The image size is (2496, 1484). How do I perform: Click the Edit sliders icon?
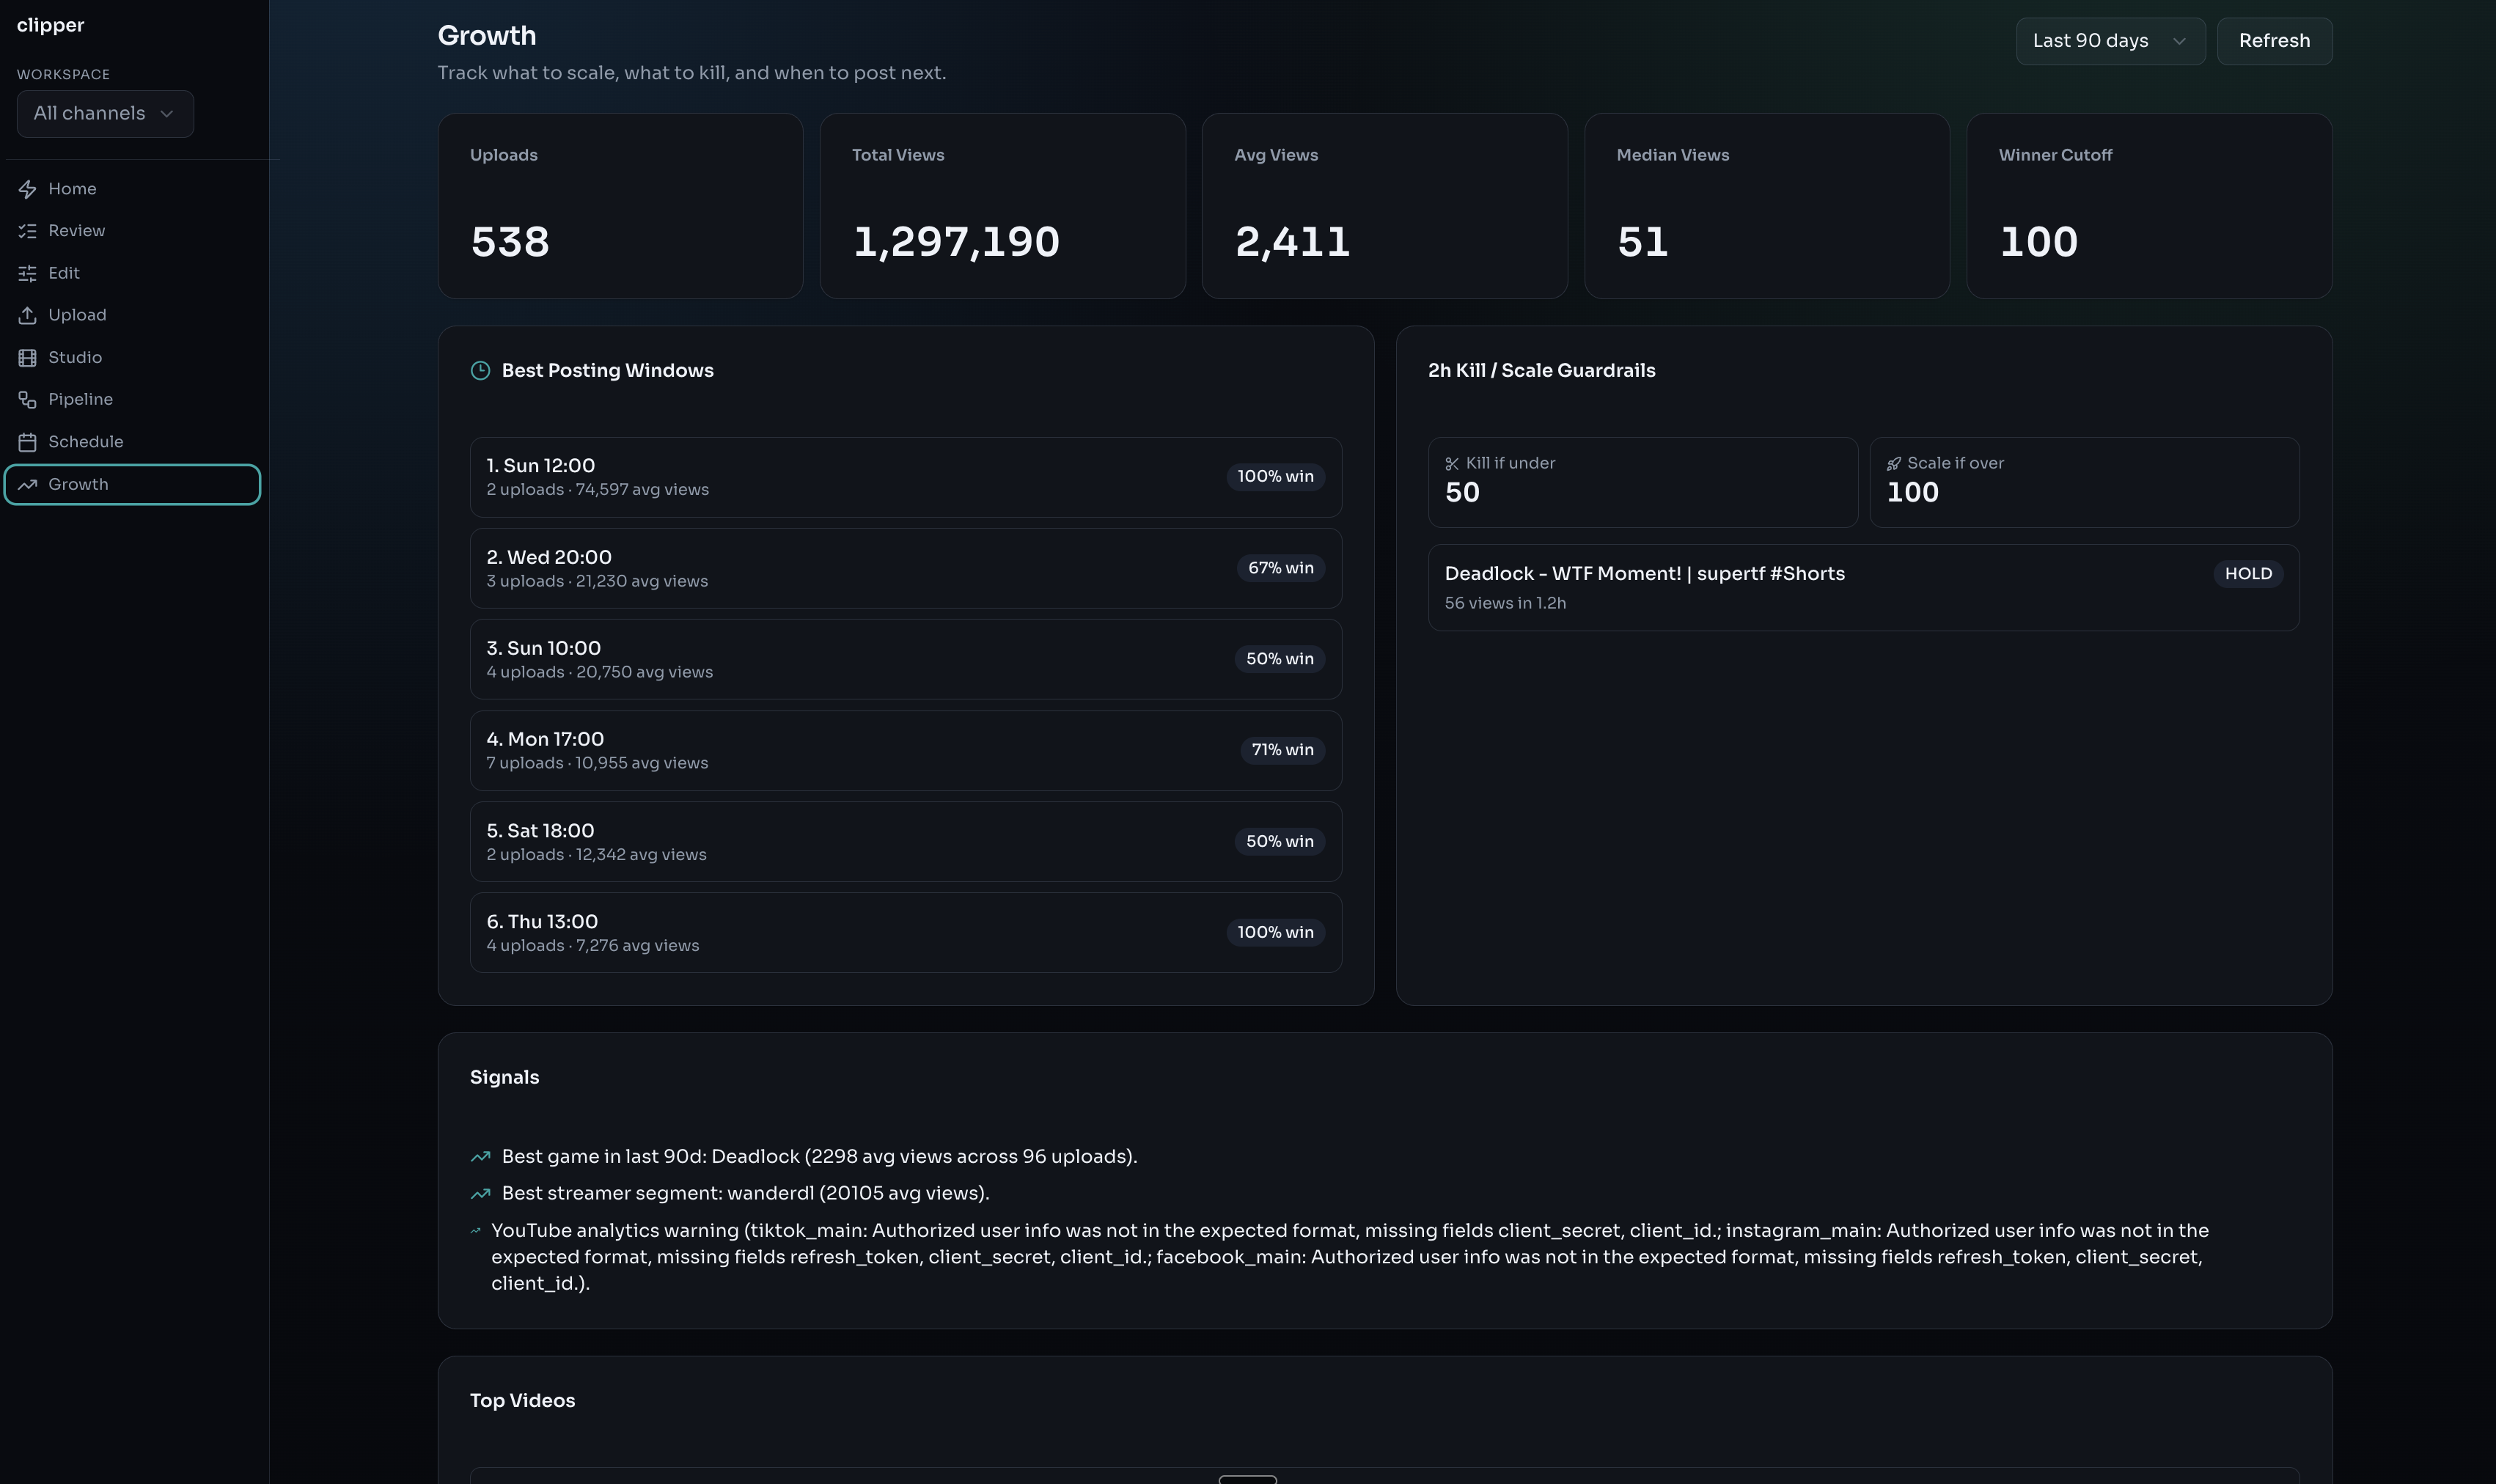28,273
